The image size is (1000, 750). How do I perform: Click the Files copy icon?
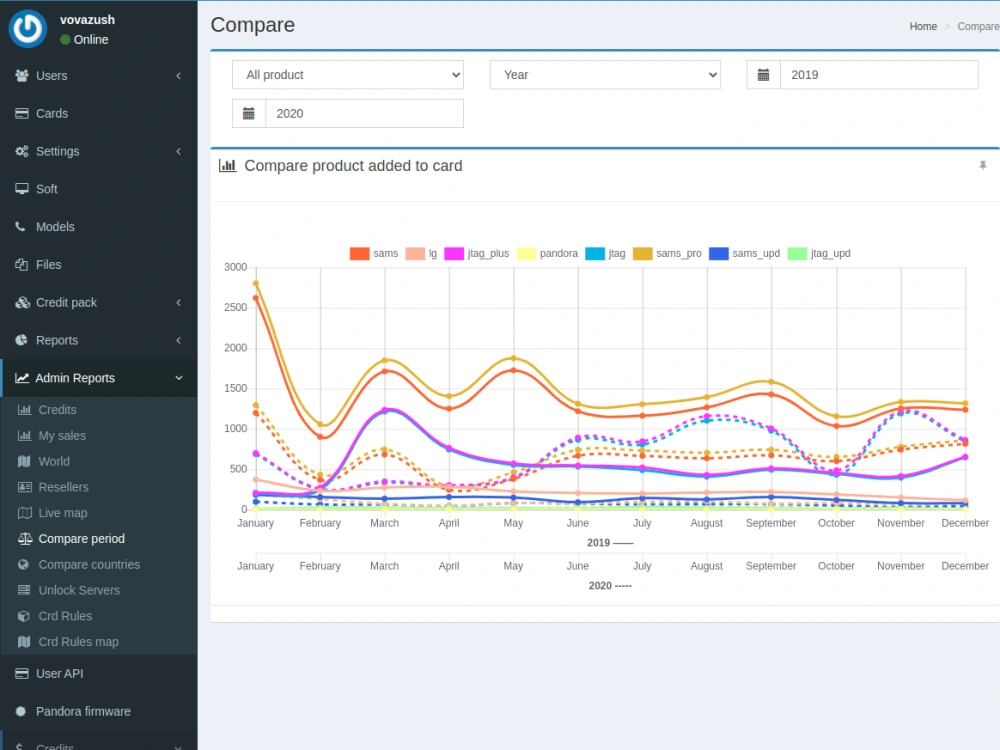(22, 265)
